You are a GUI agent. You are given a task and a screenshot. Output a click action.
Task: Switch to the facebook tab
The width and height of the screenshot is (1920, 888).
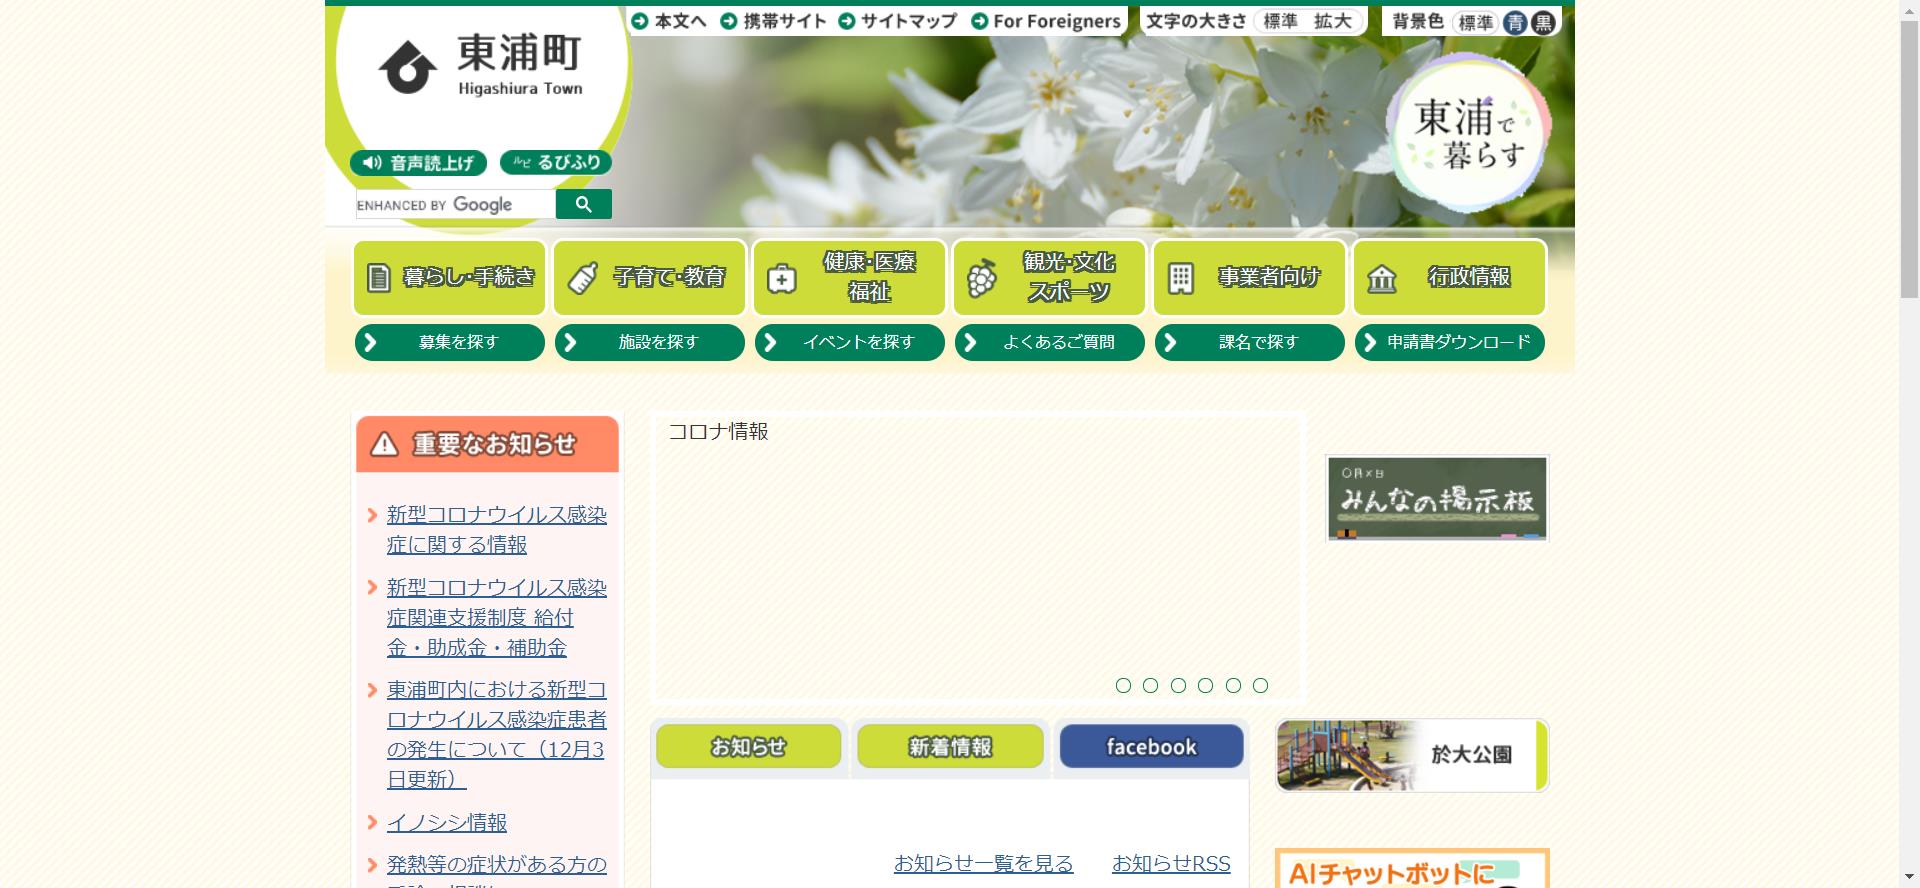(1151, 747)
